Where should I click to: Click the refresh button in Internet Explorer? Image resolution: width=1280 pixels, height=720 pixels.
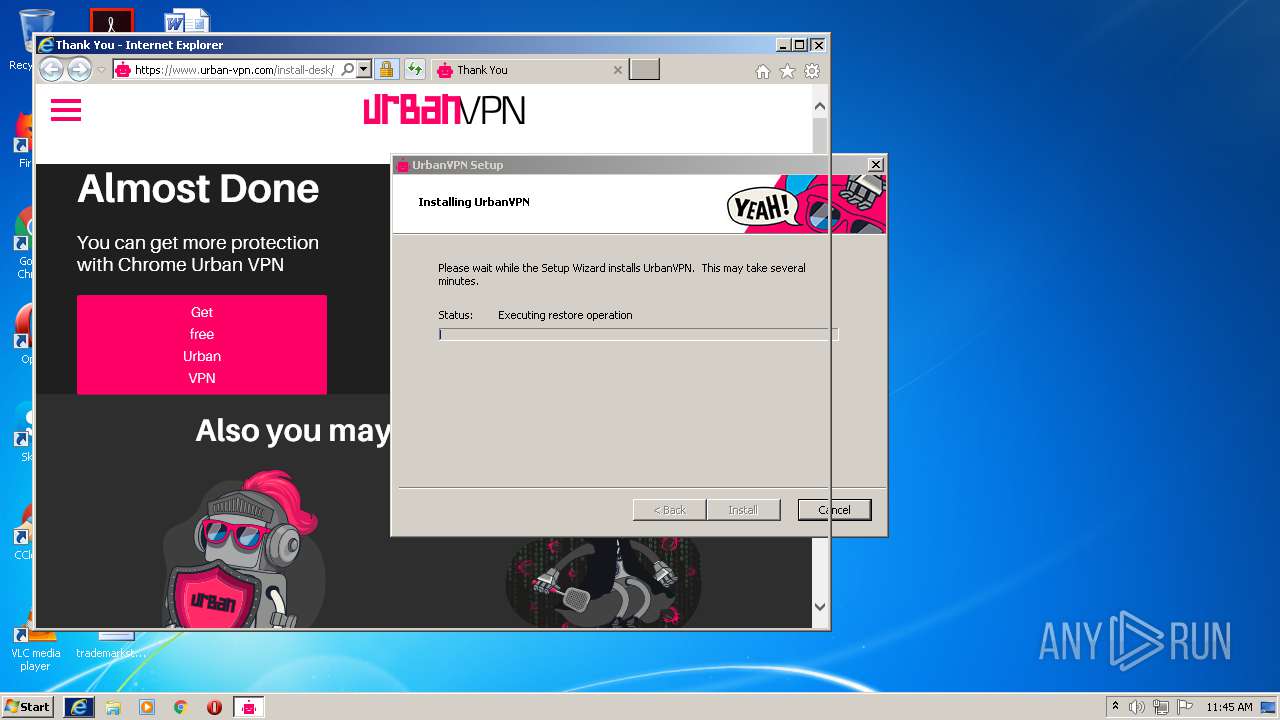coord(414,70)
